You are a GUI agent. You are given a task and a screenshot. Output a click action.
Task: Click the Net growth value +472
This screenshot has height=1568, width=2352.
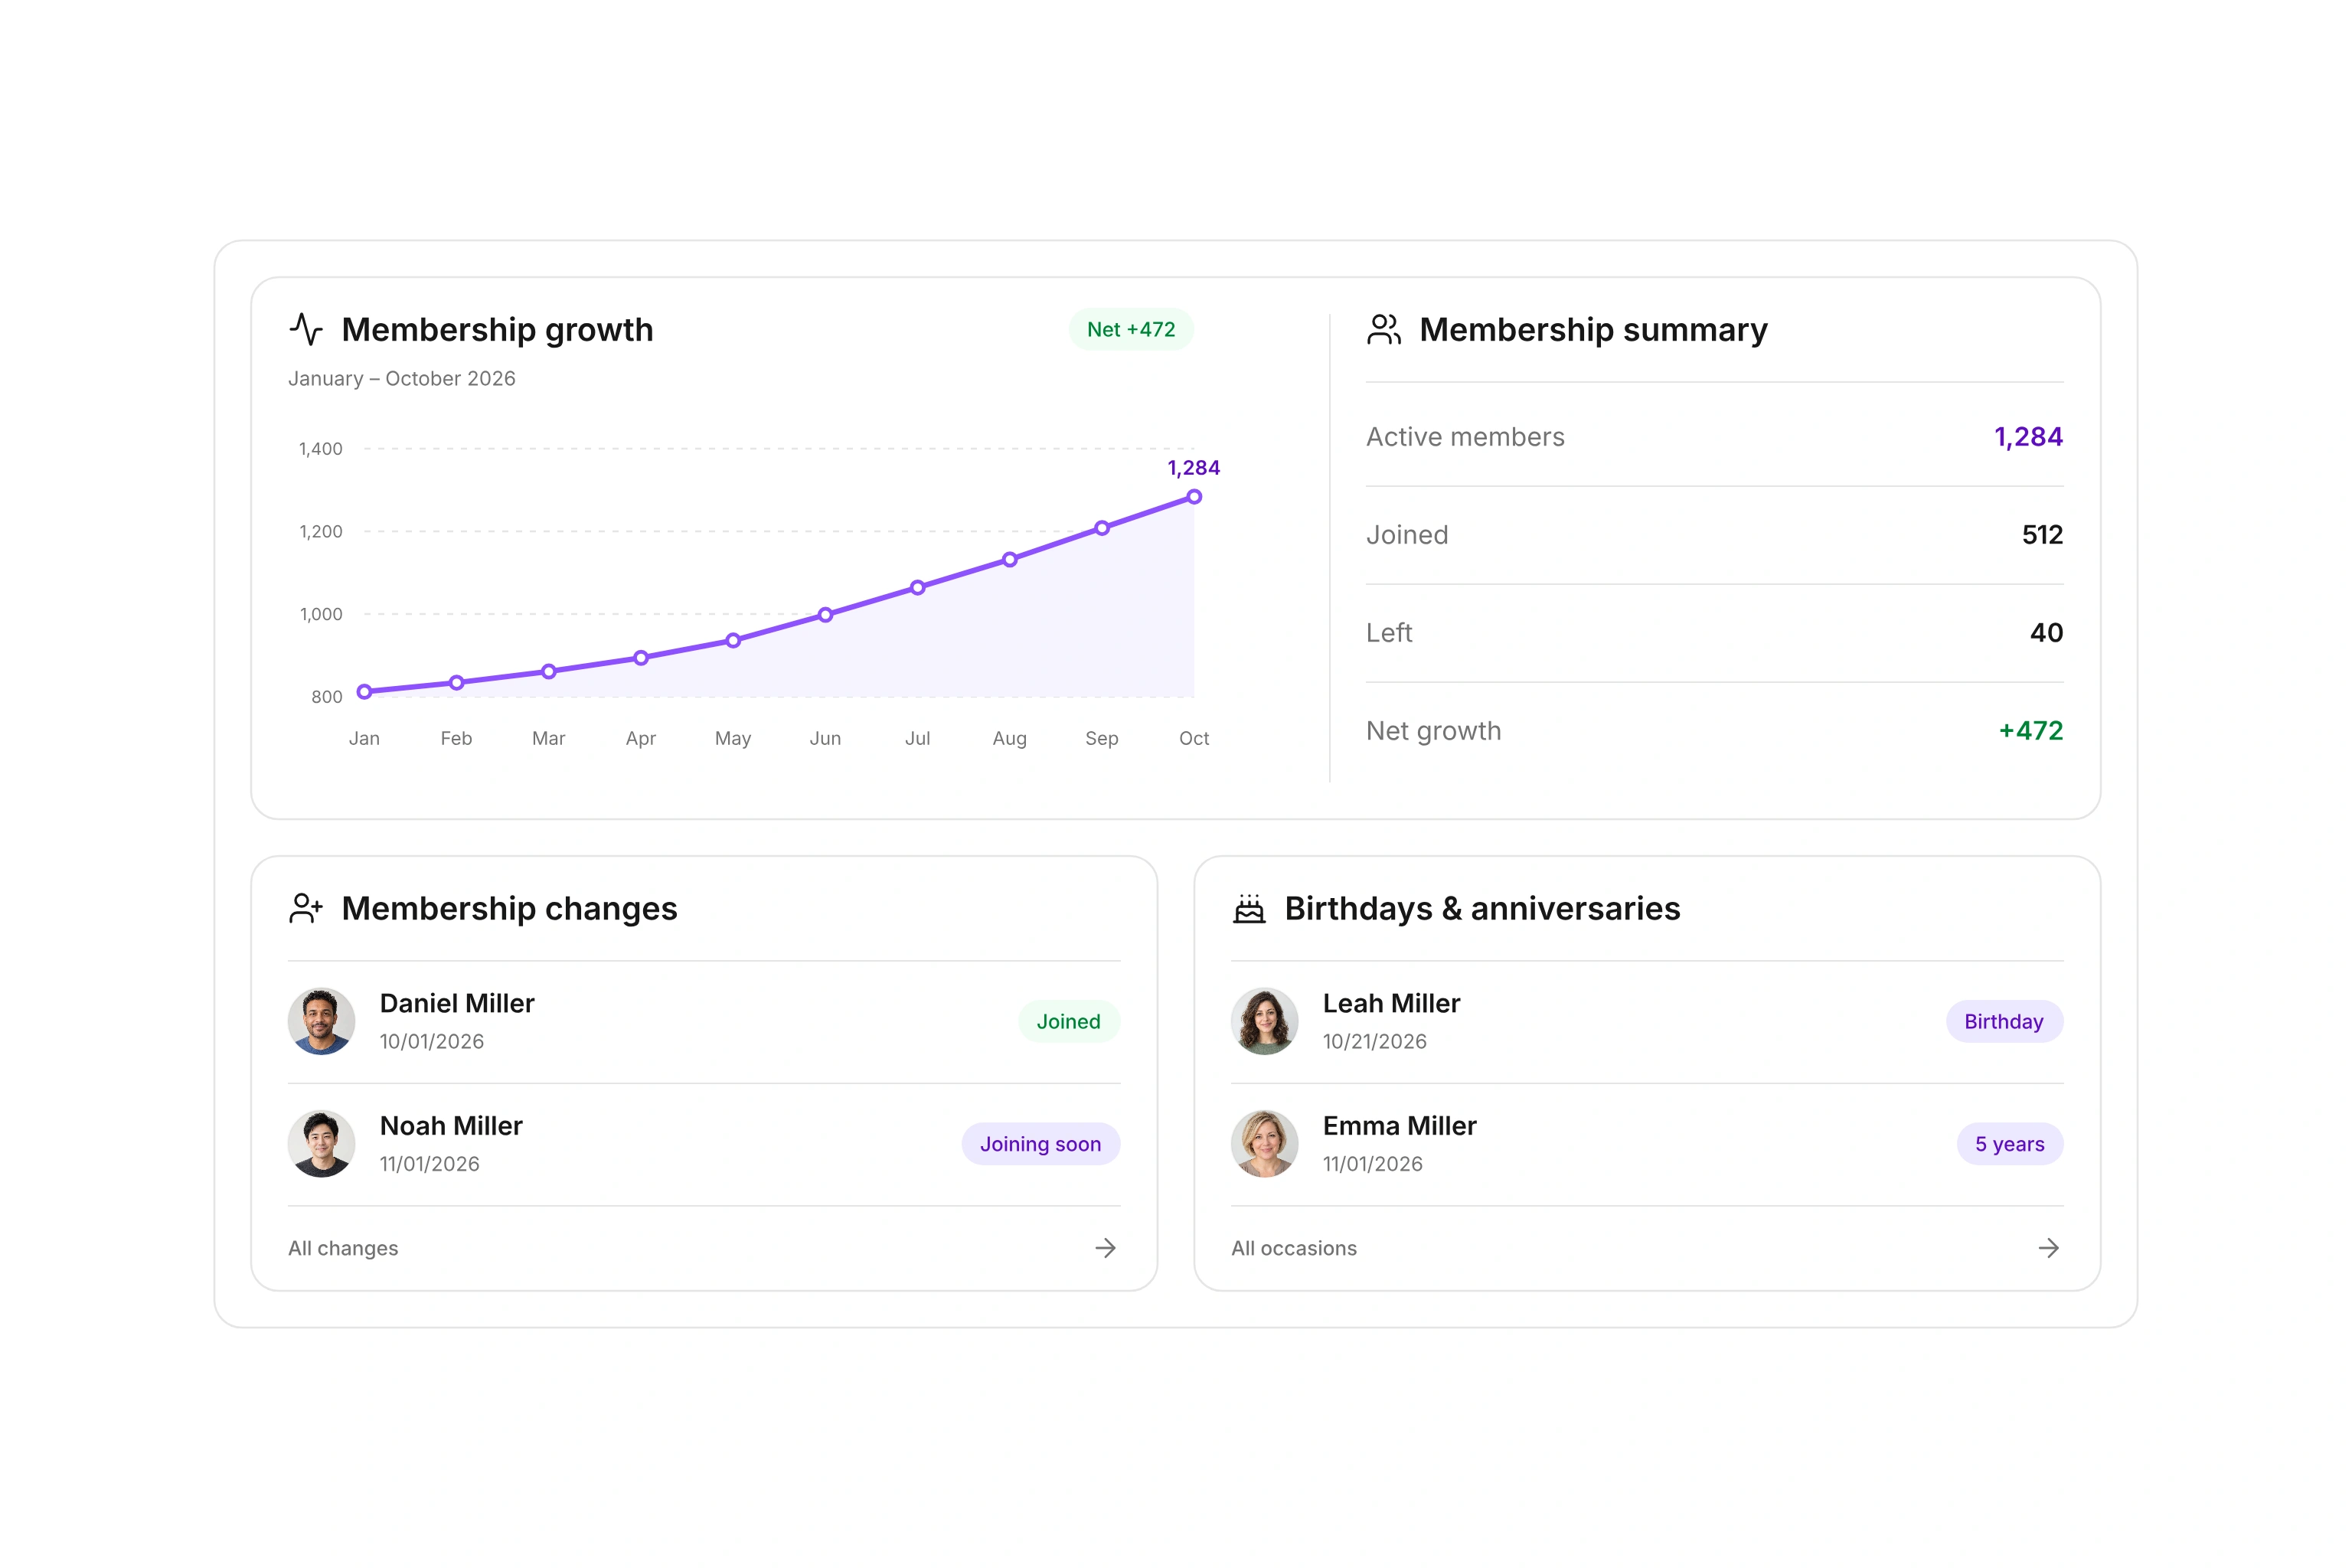tap(2031, 731)
